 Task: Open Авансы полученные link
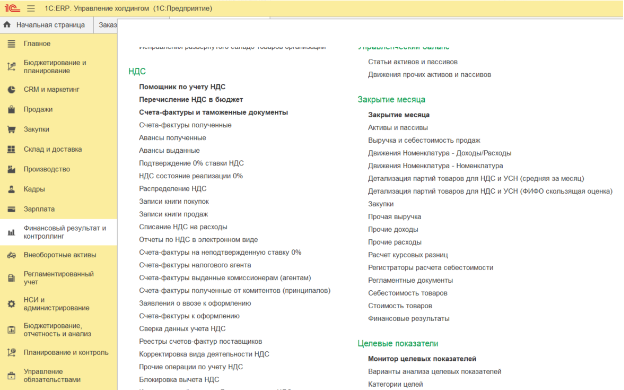tap(172, 138)
